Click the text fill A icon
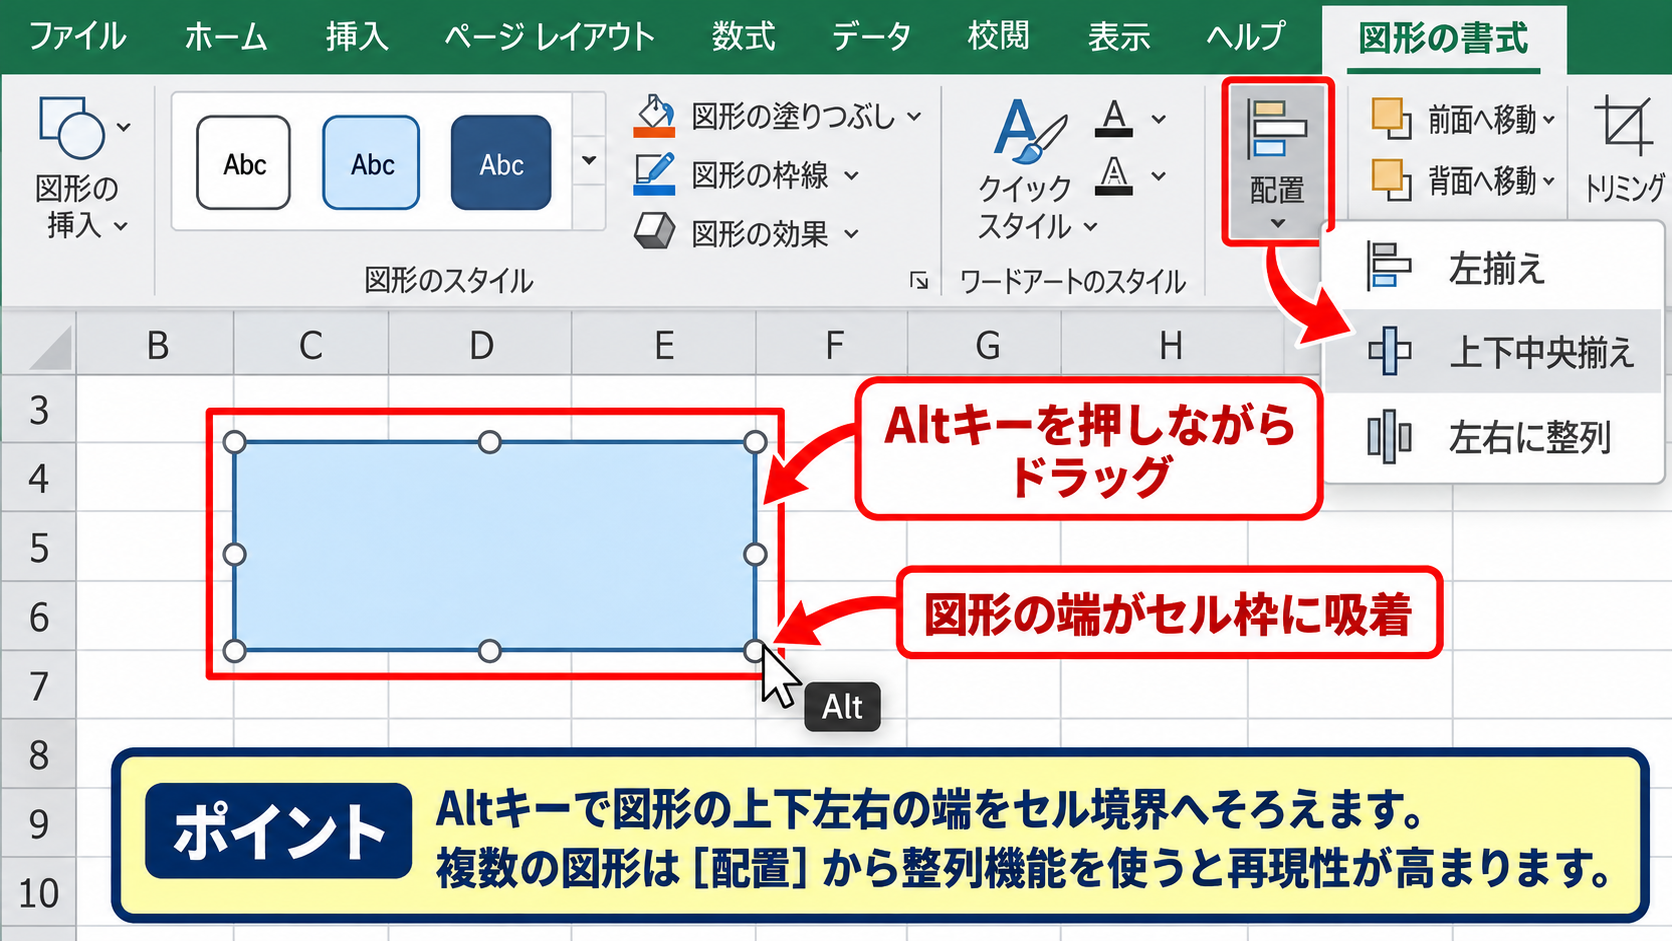1672x941 pixels. (x=1114, y=118)
